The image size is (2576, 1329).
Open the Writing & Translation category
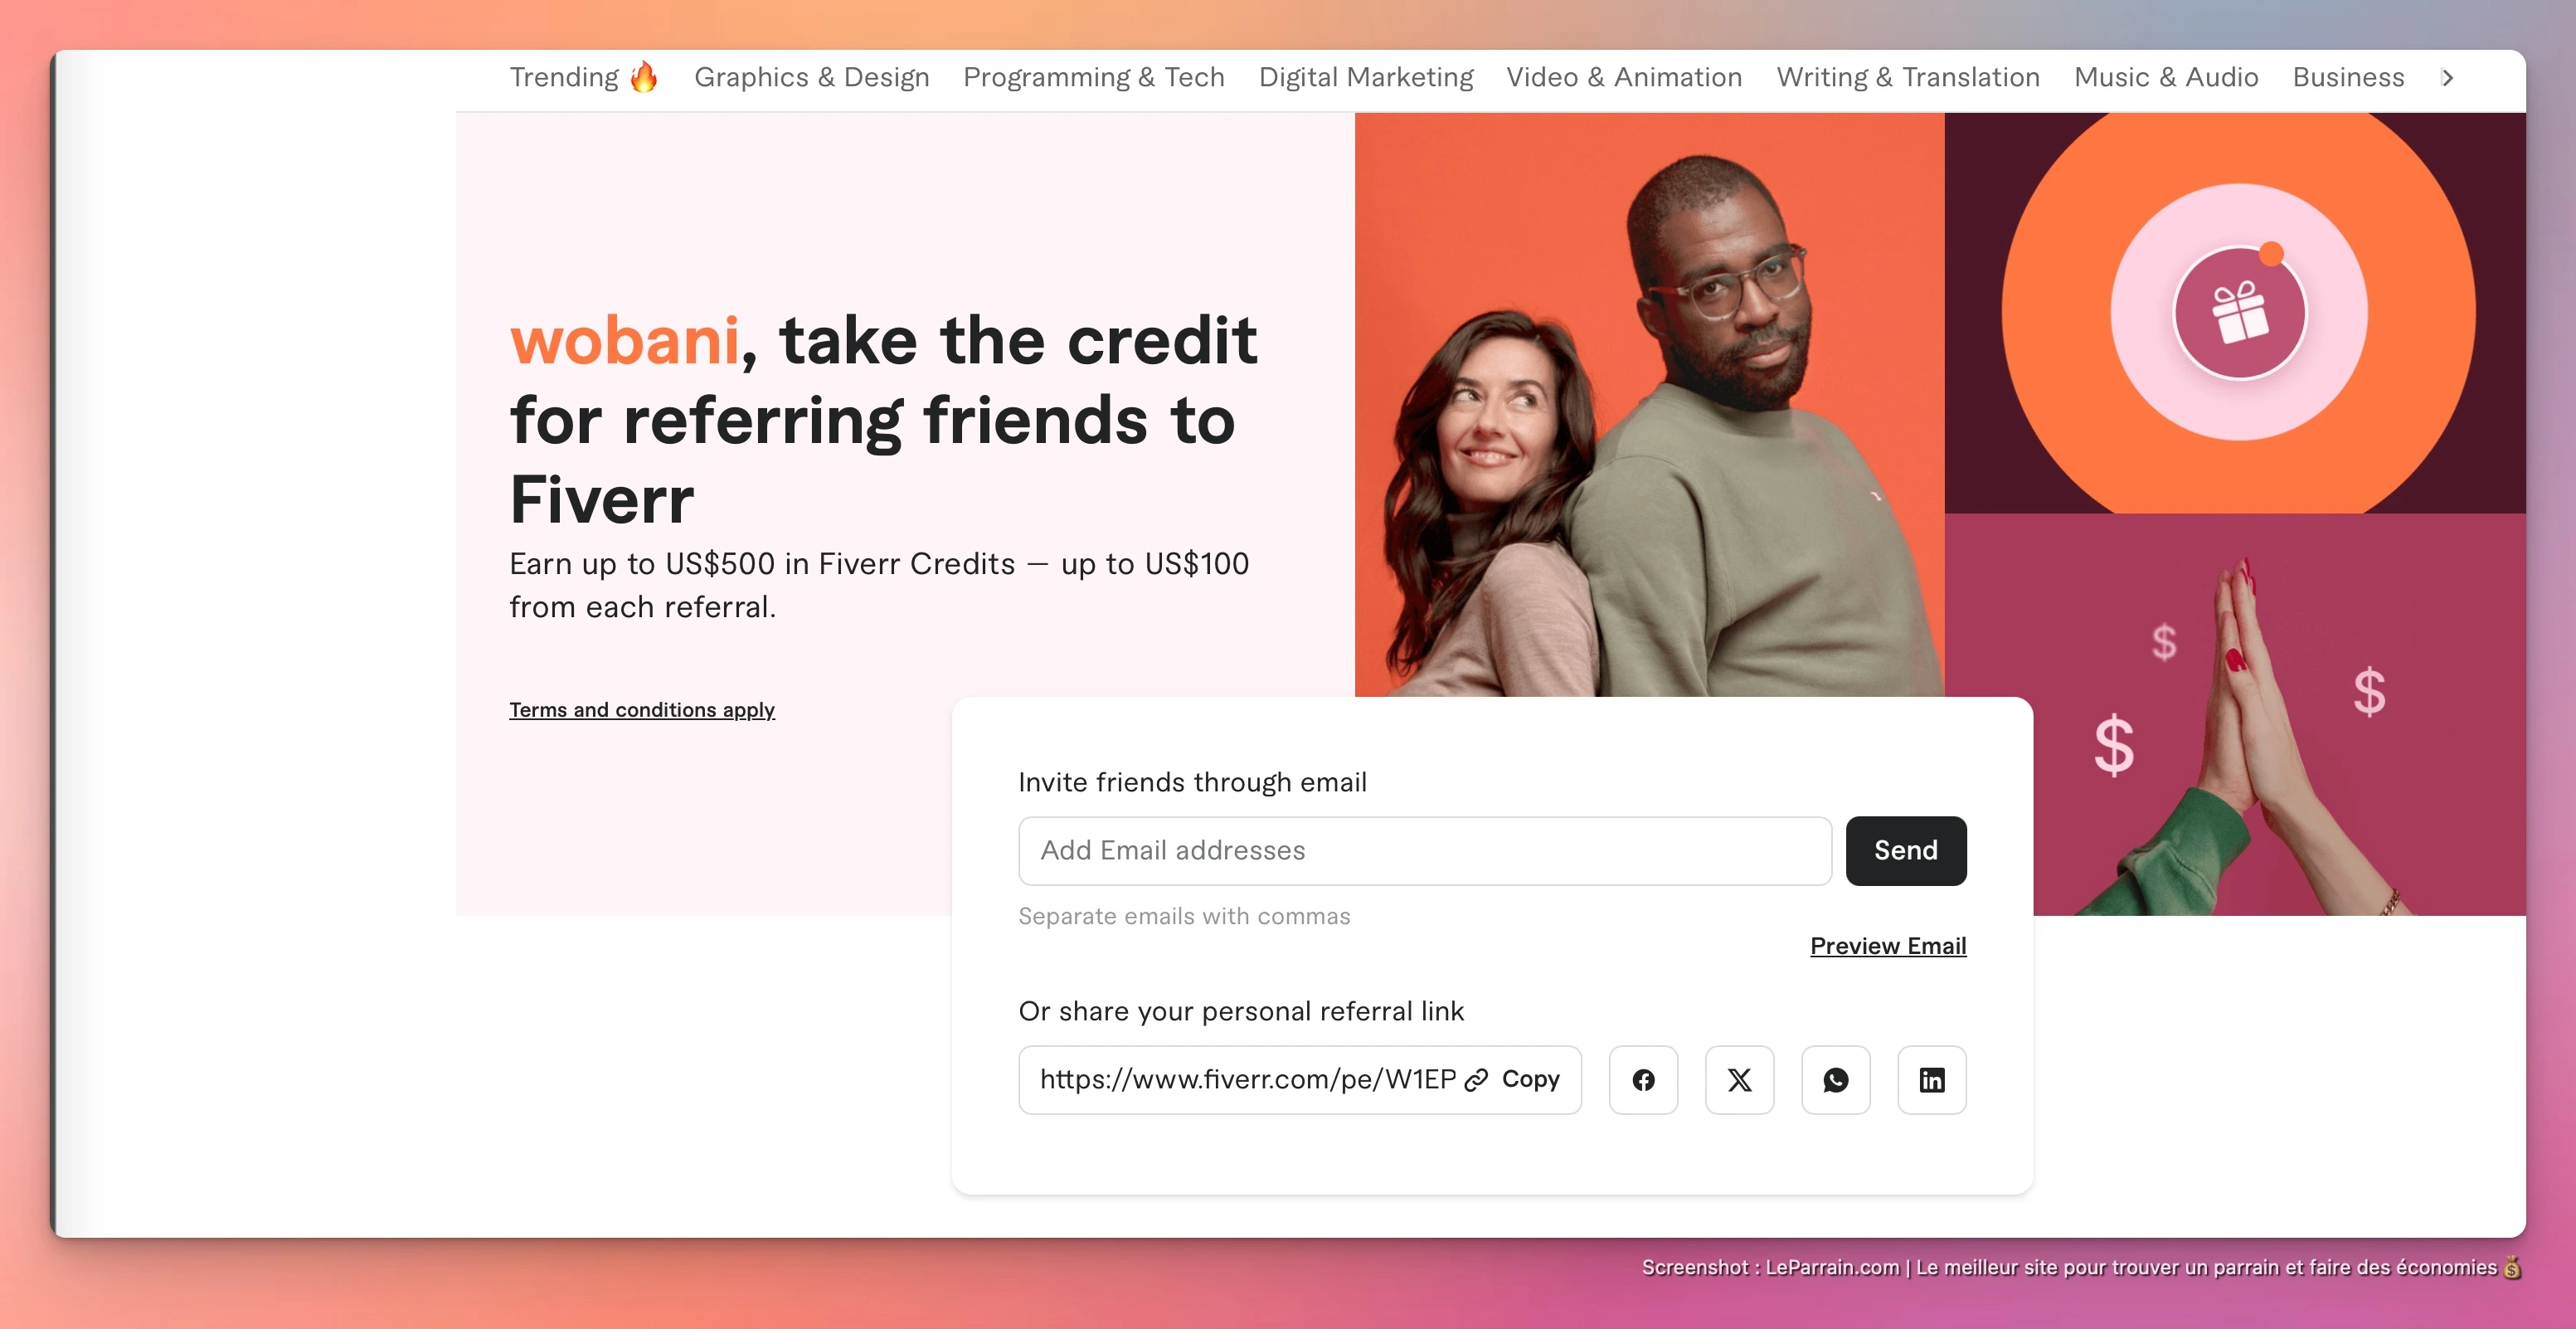point(1907,77)
